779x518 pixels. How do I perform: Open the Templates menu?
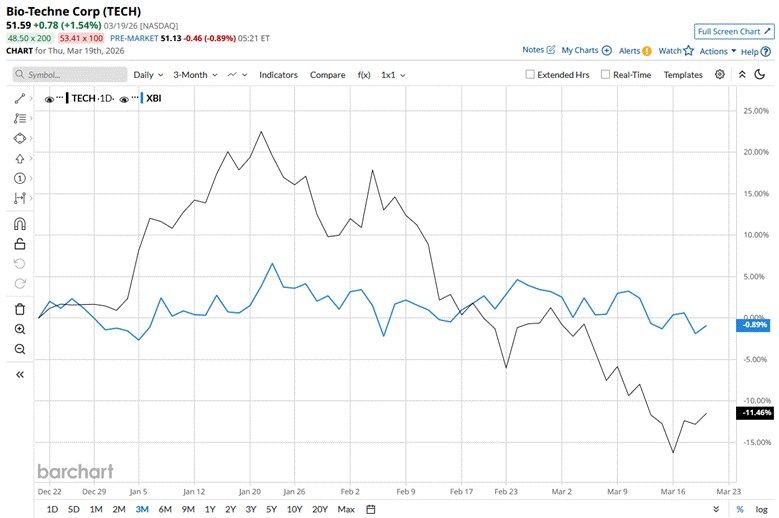pyautogui.click(x=683, y=74)
